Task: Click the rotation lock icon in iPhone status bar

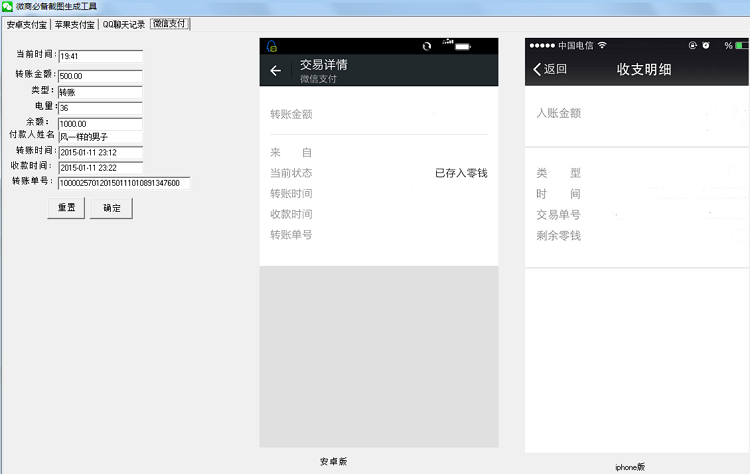Action: tap(692, 45)
